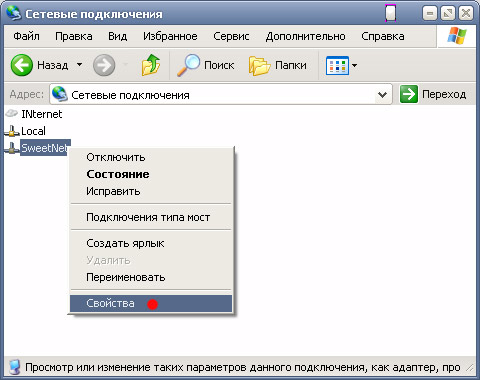This screenshot has width=480, height=380.
Task: Choose Подключения типа мост
Action: coord(151,217)
